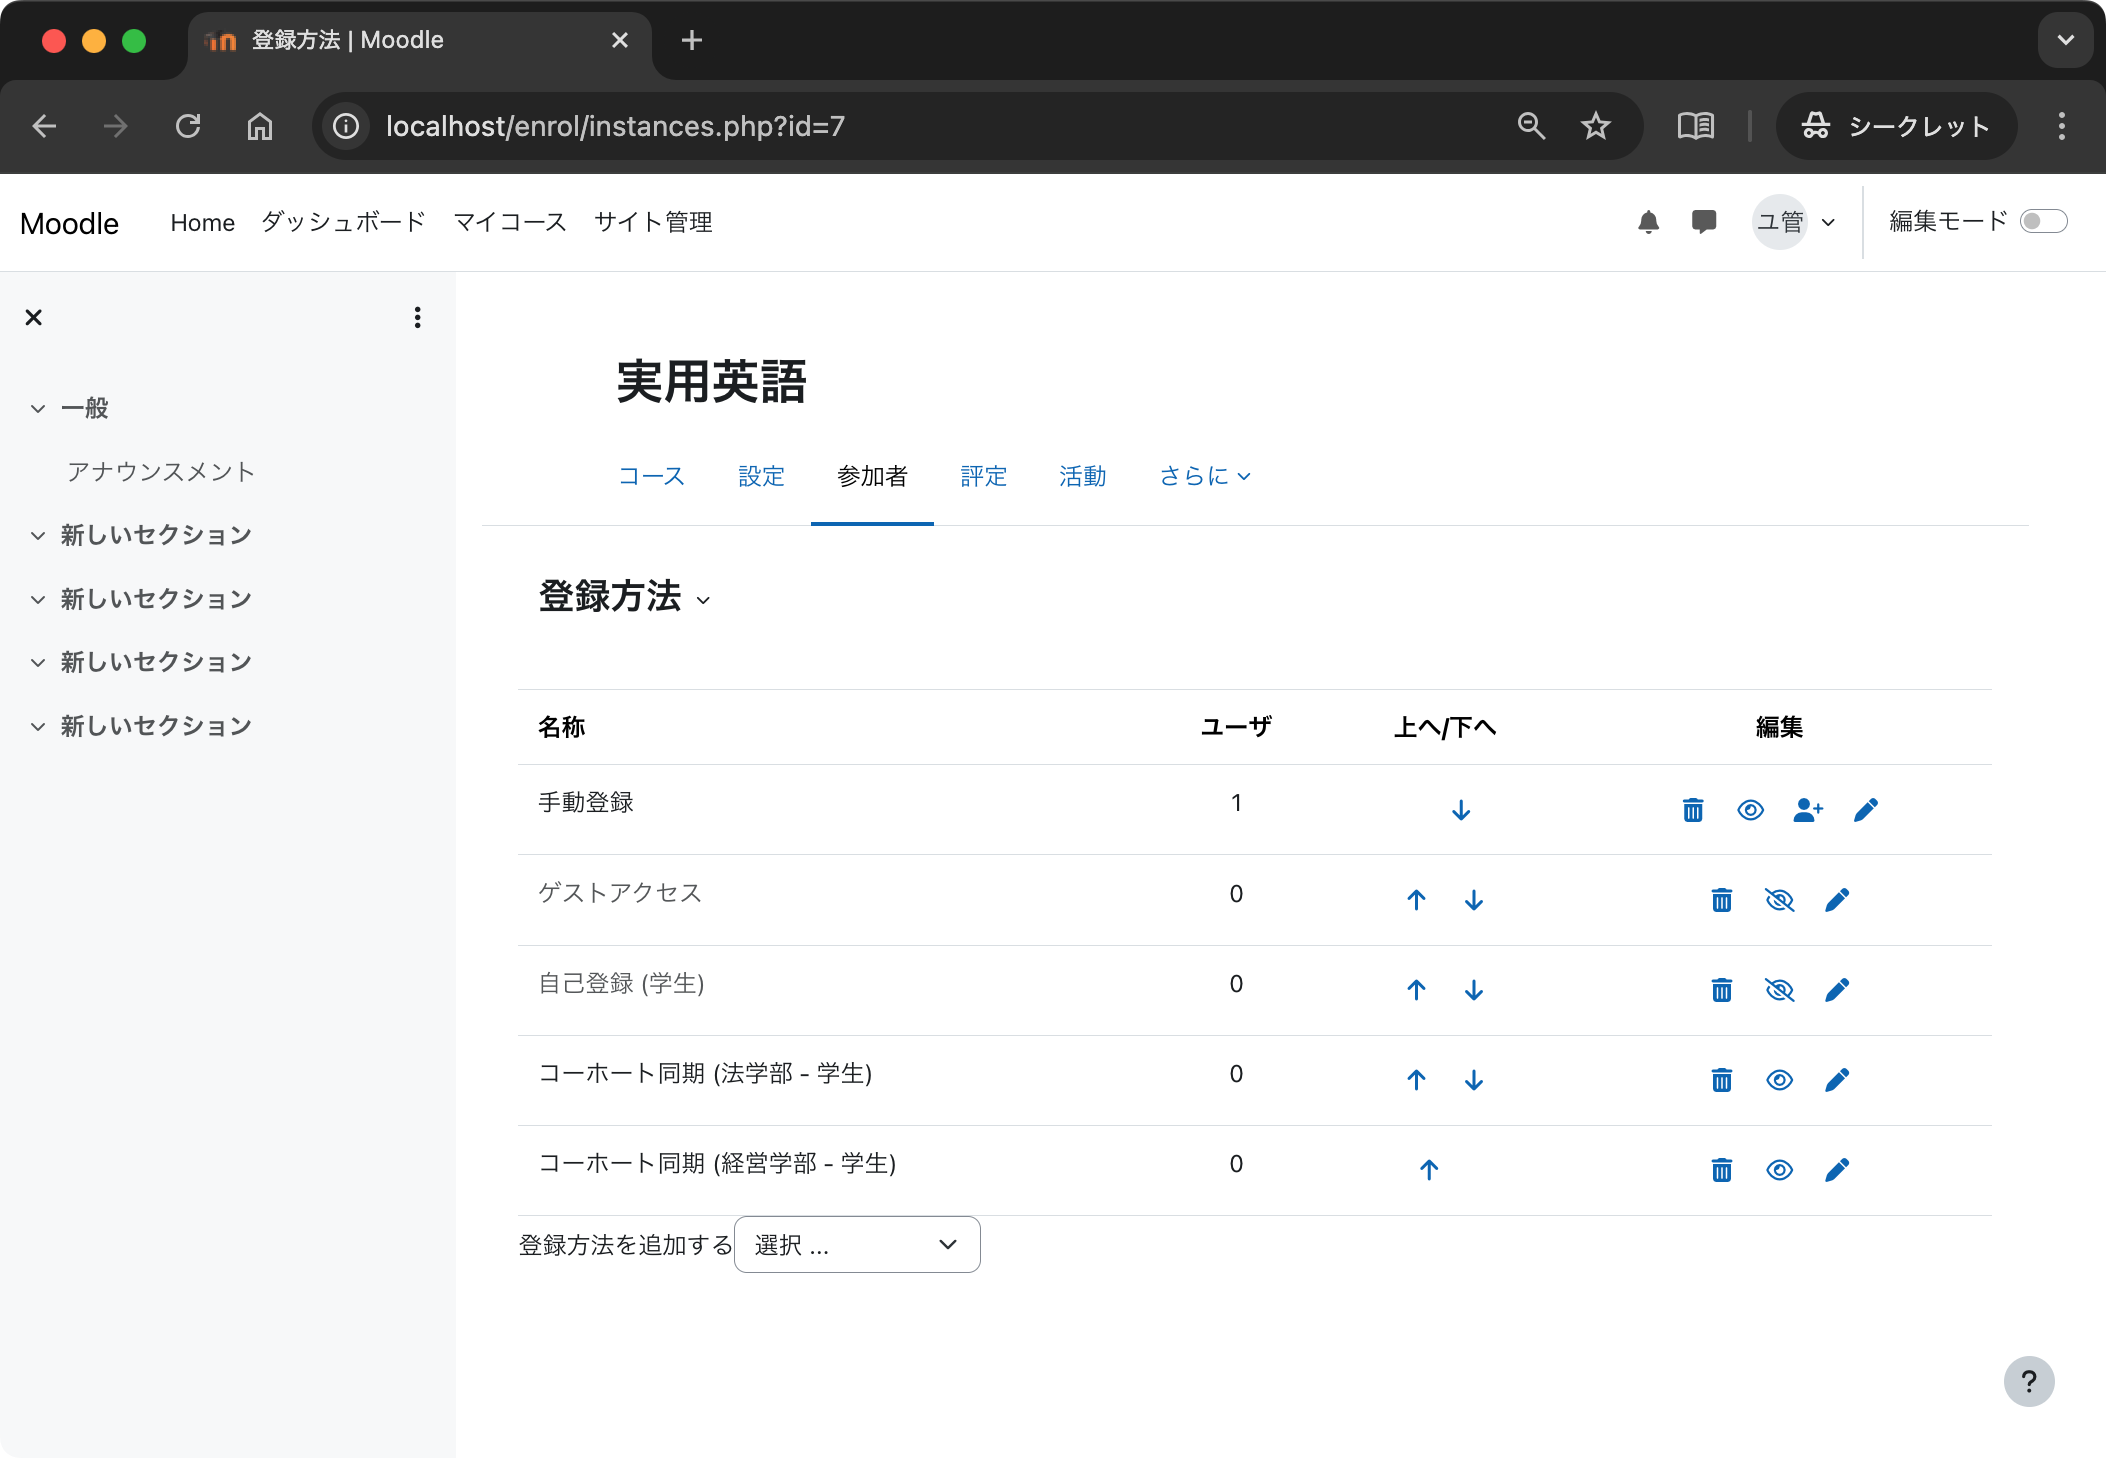The height and width of the screenshot is (1458, 2106).
Task: Delete コーホート同期 (経営学部 - 学生) method
Action: (1722, 1169)
